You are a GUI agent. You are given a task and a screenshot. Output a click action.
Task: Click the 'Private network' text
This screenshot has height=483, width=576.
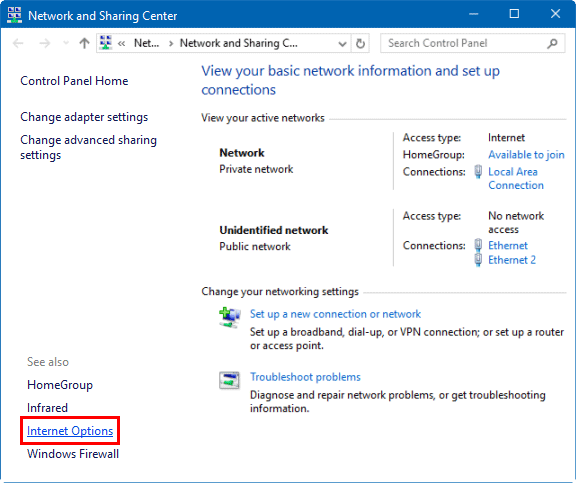pyautogui.click(x=256, y=169)
